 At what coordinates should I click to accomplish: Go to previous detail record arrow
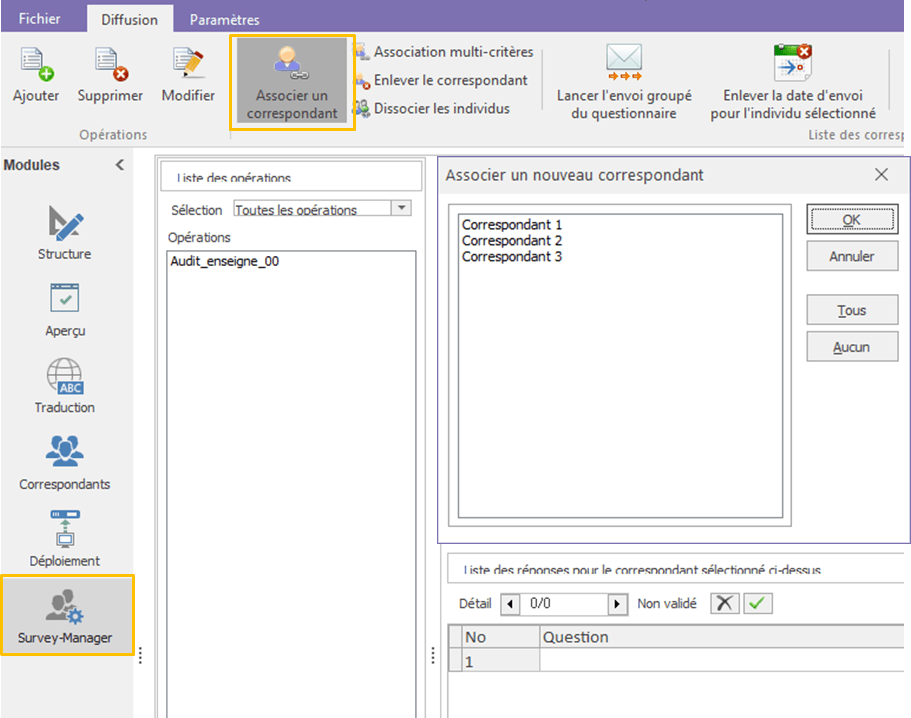[510, 604]
